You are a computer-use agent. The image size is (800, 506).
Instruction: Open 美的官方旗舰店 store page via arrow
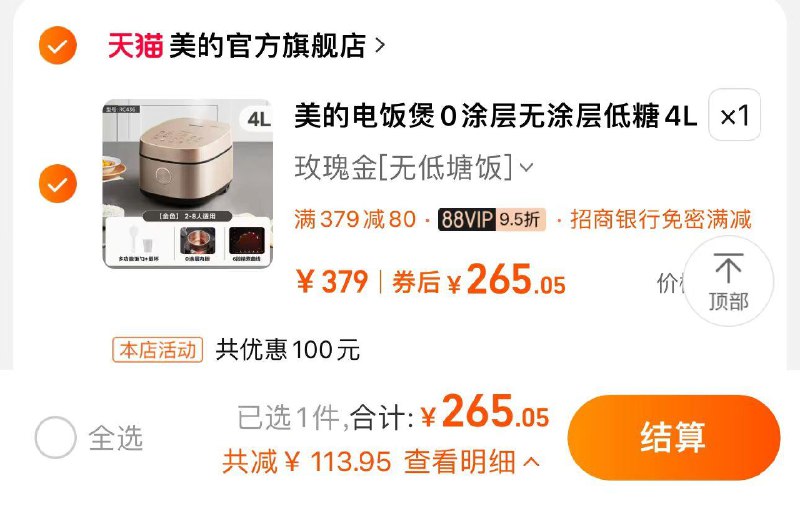pyautogui.click(x=380, y=45)
